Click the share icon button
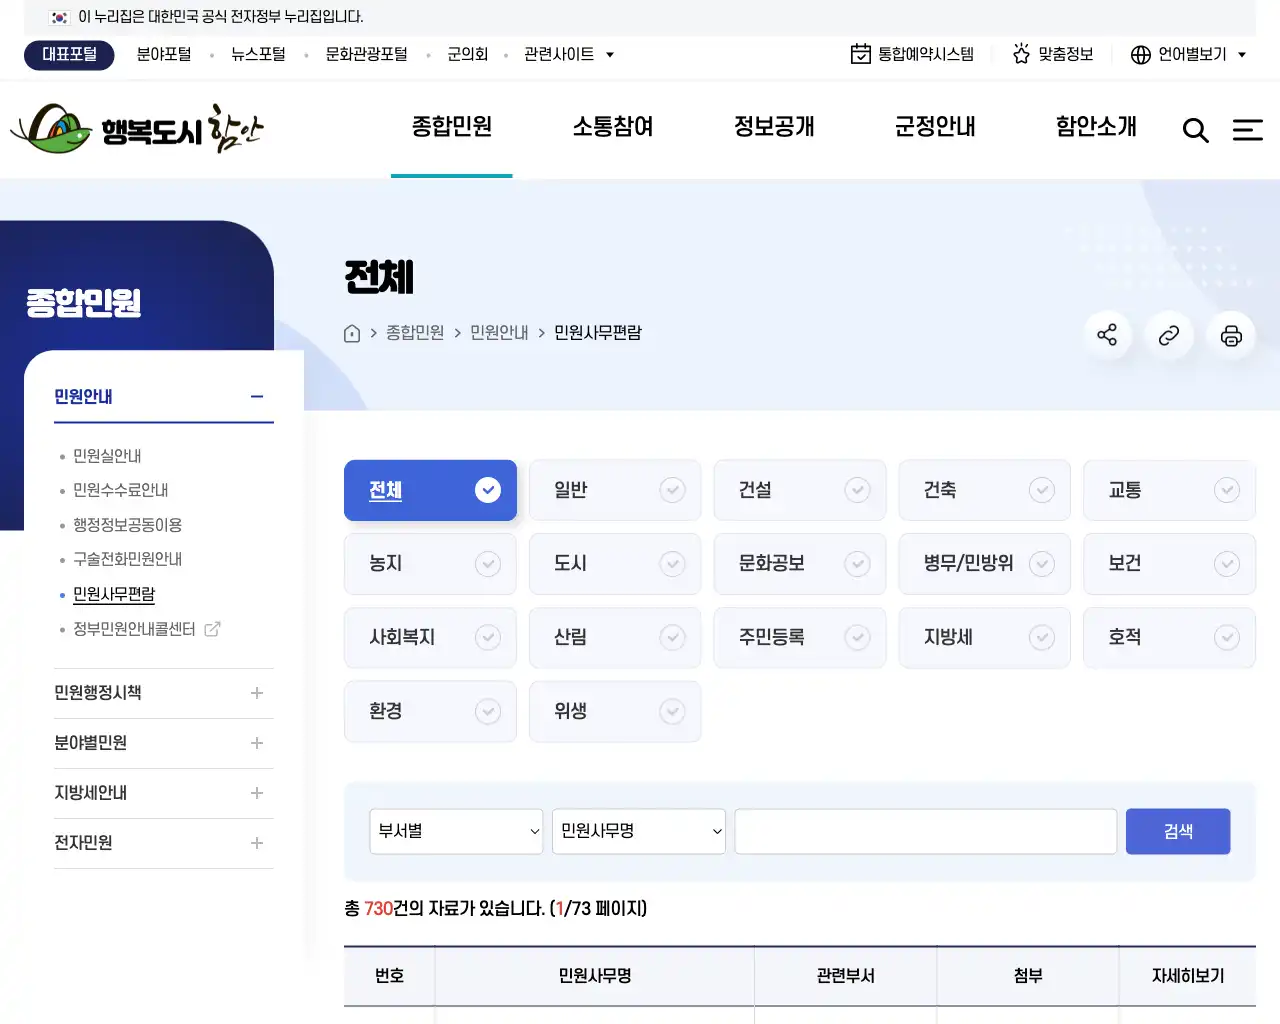 tap(1107, 335)
